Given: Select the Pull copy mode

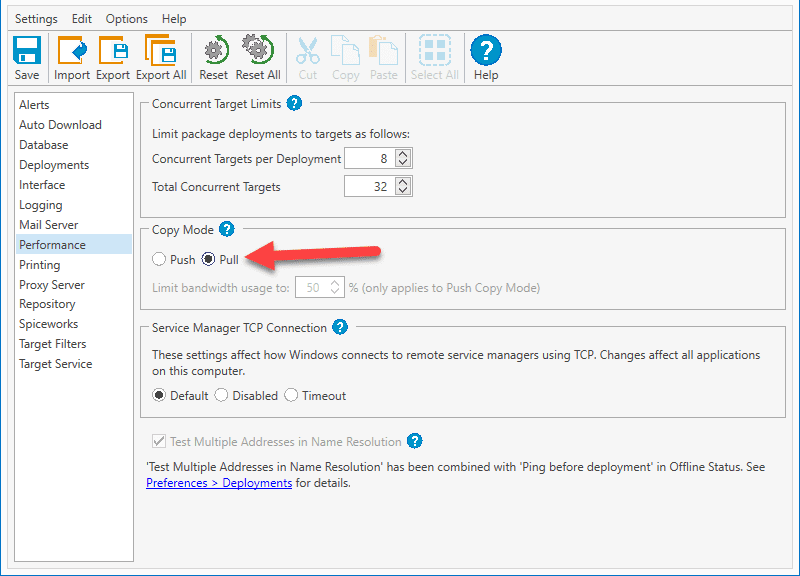Looking at the screenshot, I should pos(208,259).
